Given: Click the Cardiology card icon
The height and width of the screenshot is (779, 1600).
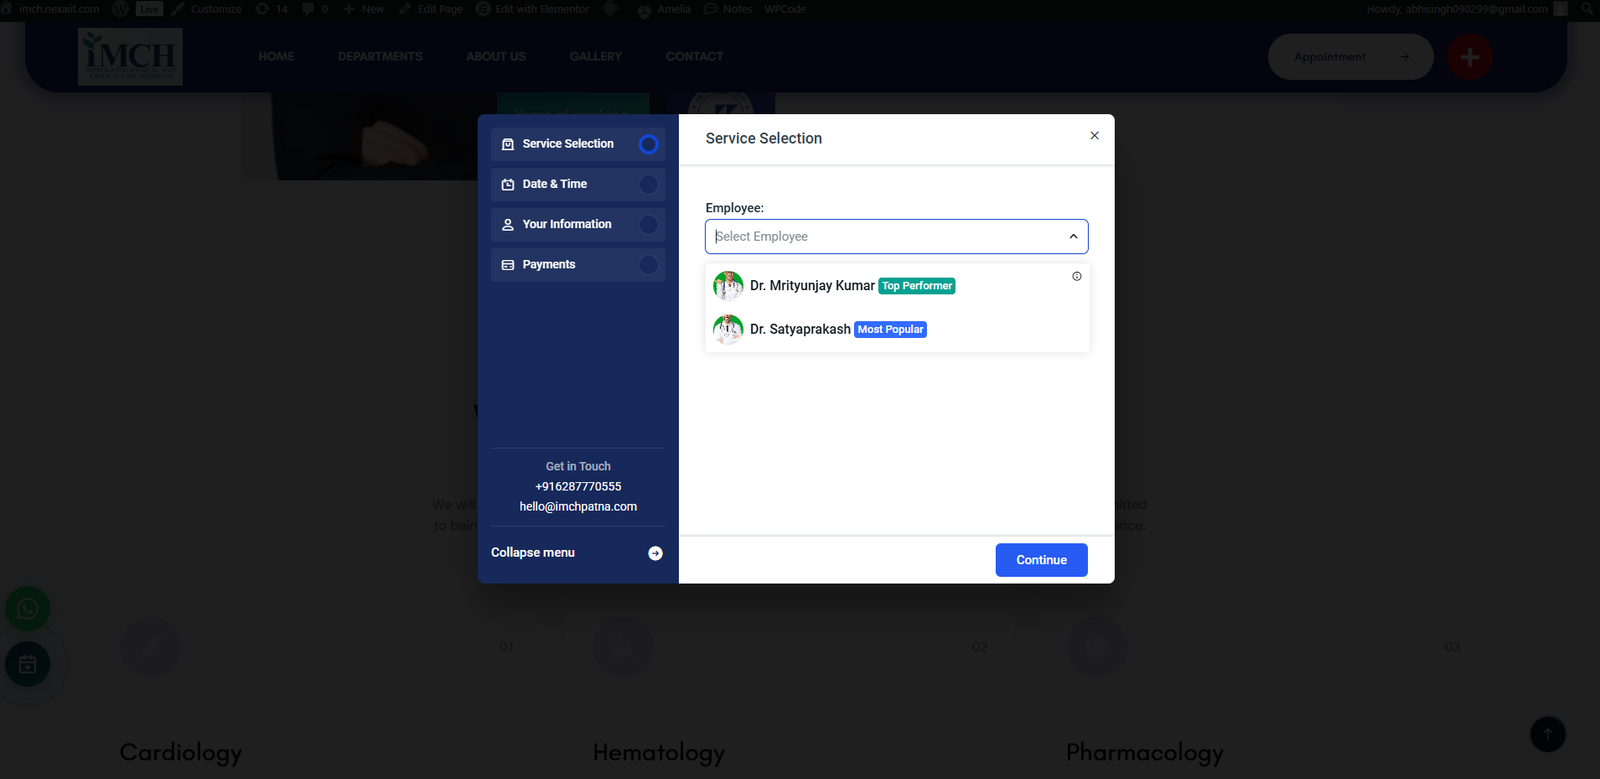Looking at the screenshot, I should click(151, 648).
